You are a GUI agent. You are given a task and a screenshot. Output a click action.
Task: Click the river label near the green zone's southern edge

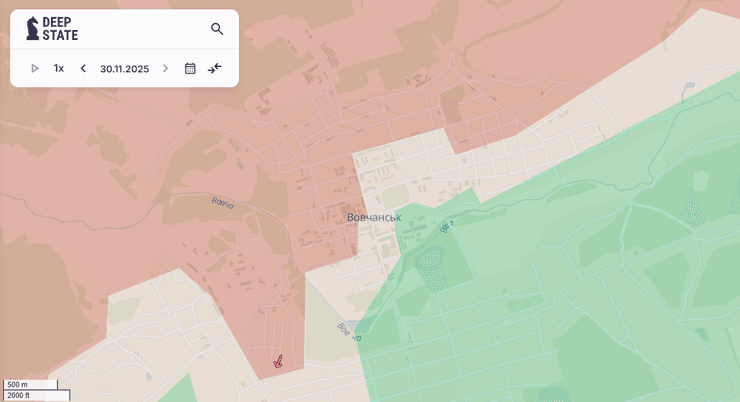click(348, 333)
